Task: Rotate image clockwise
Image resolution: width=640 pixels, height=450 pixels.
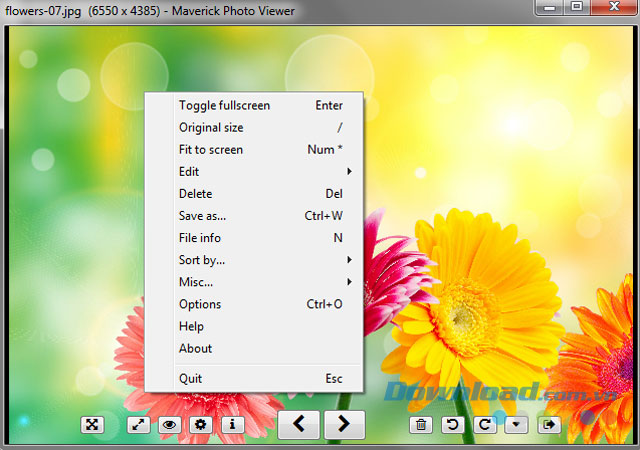Action: pos(485,425)
